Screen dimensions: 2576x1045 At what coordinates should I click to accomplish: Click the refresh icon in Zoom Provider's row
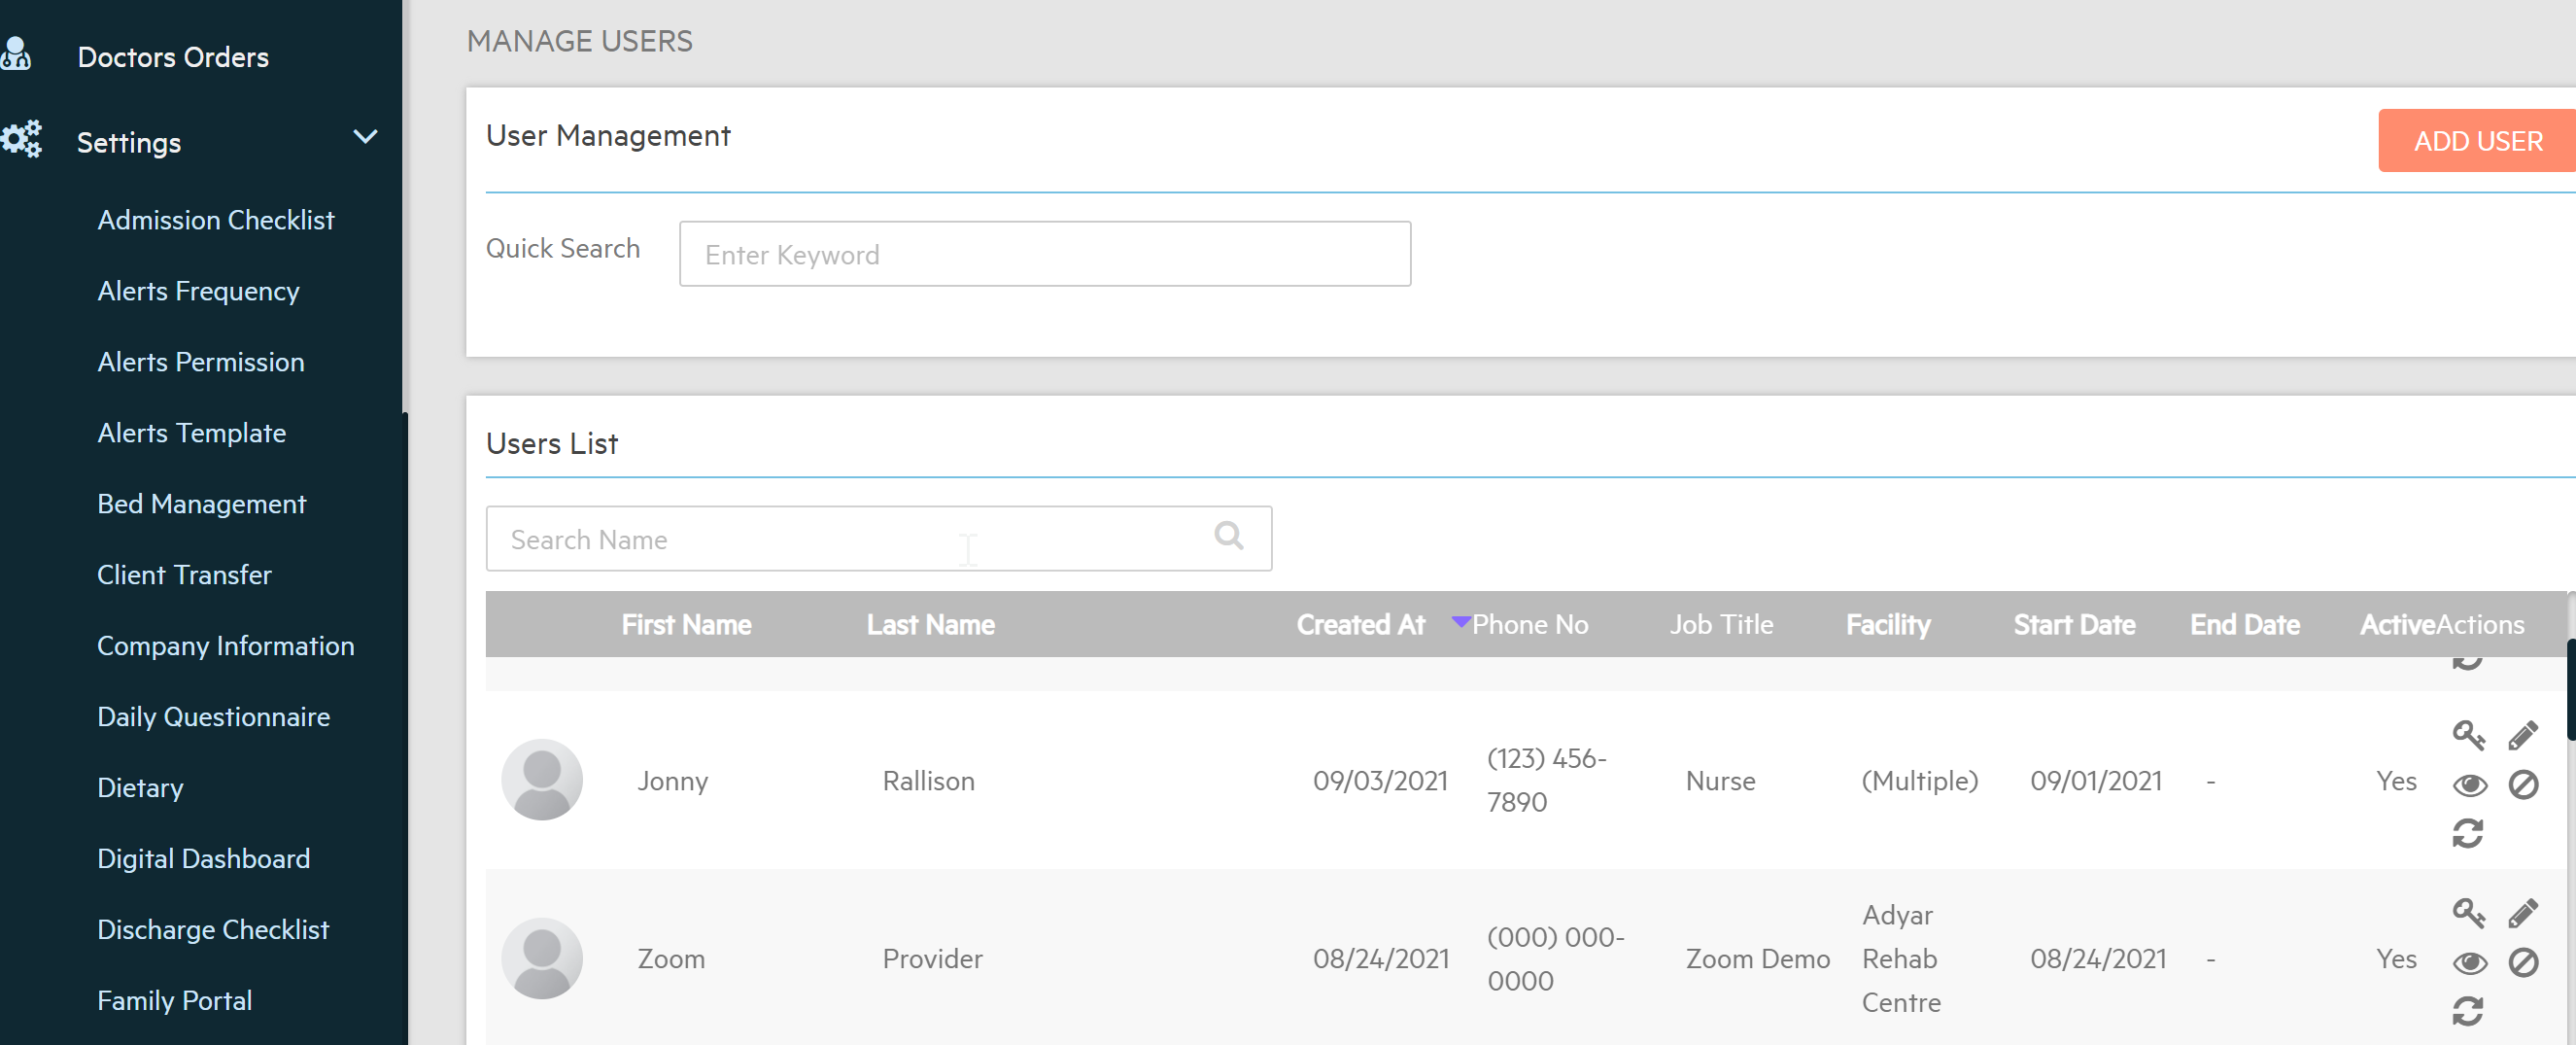tap(2467, 1011)
